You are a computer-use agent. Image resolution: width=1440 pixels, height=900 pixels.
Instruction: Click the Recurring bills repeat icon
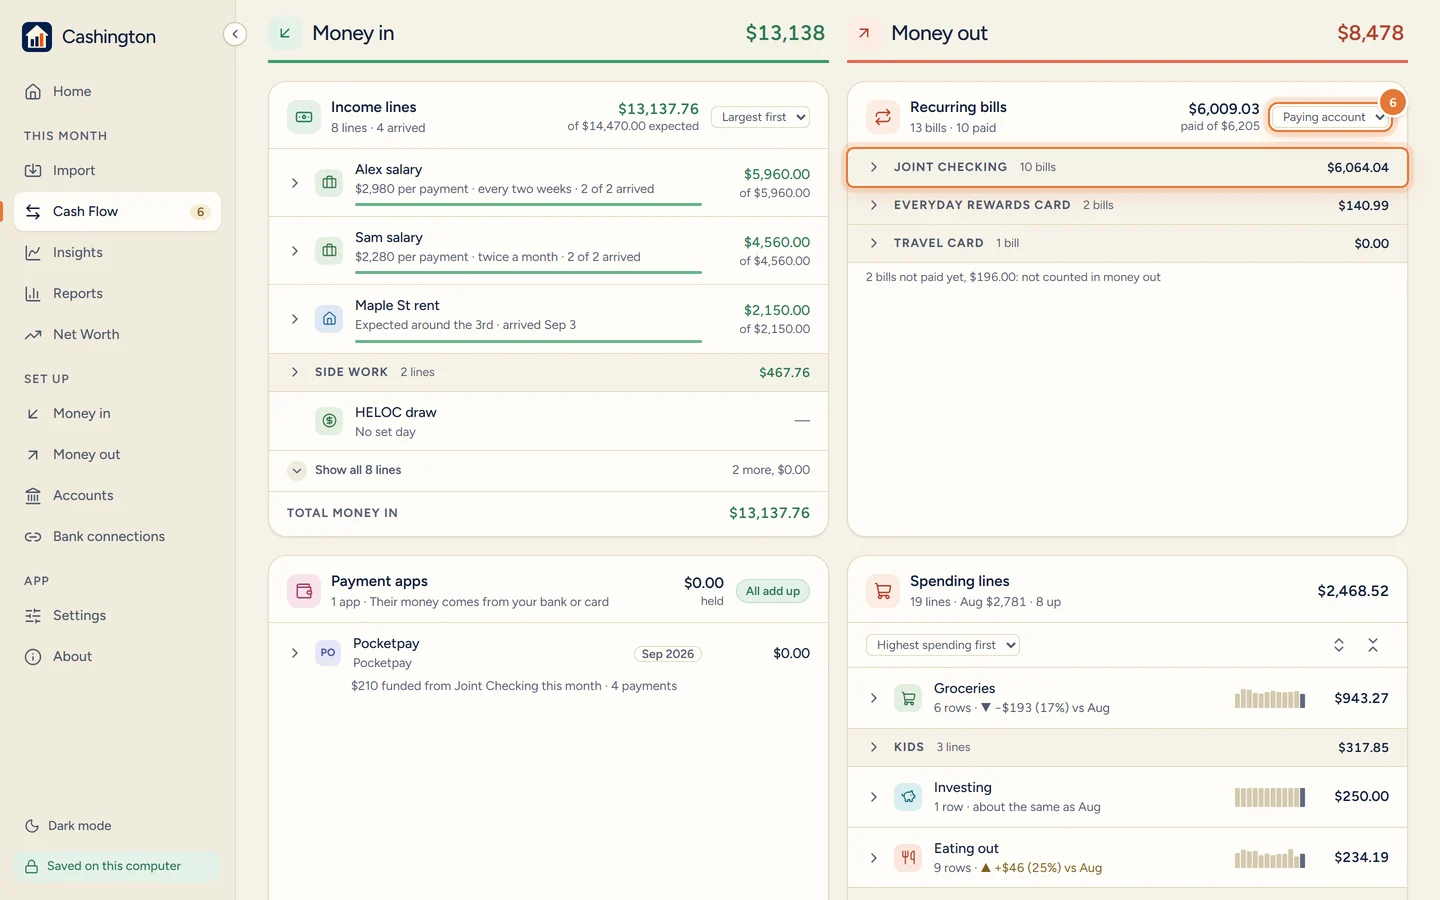[882, 117]
